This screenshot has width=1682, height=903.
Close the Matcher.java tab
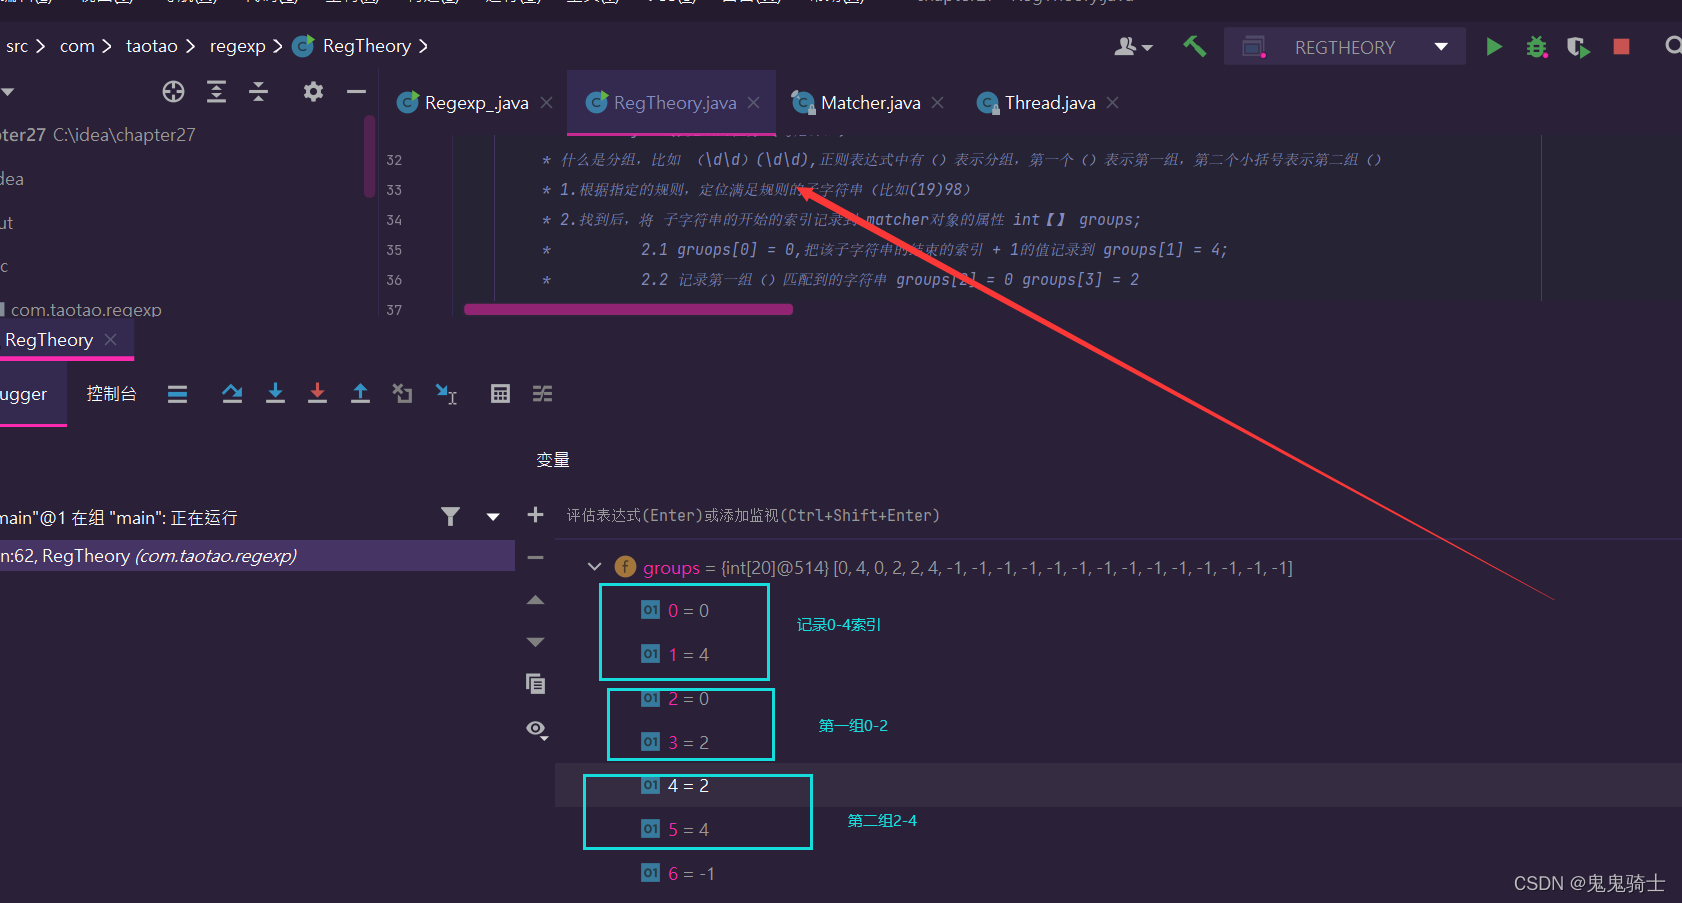click(x=938, y=103)
